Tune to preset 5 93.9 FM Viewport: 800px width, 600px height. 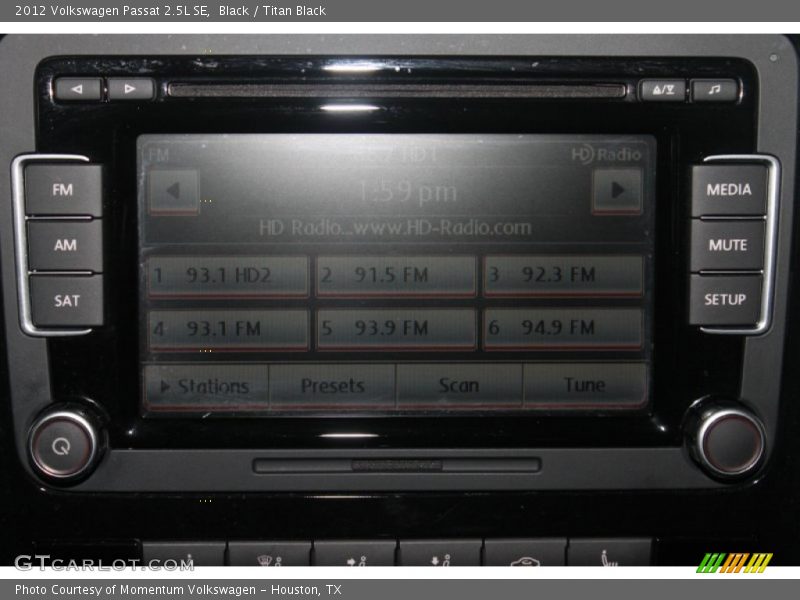tap(396, 328)
